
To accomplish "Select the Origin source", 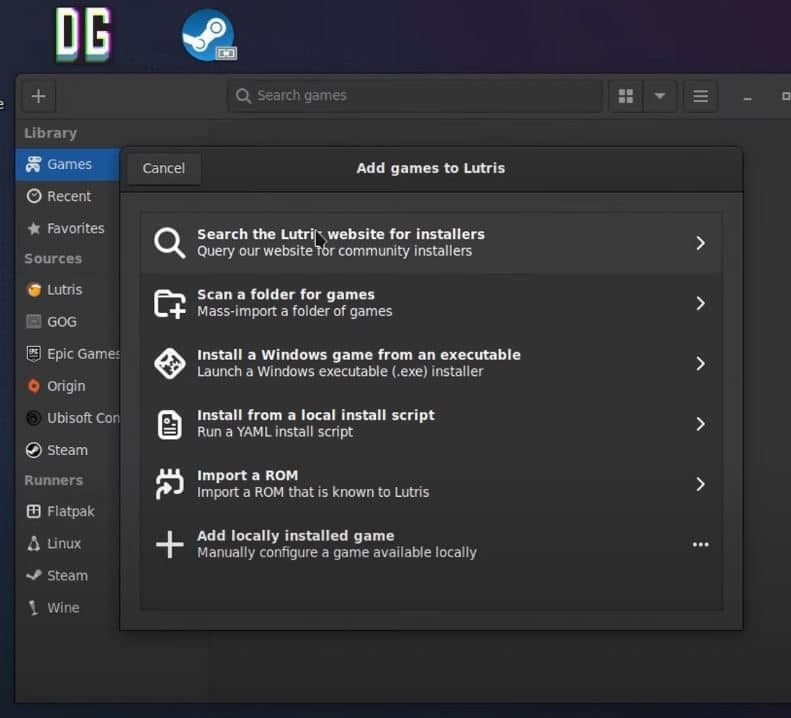I will (x=68, y=386).
